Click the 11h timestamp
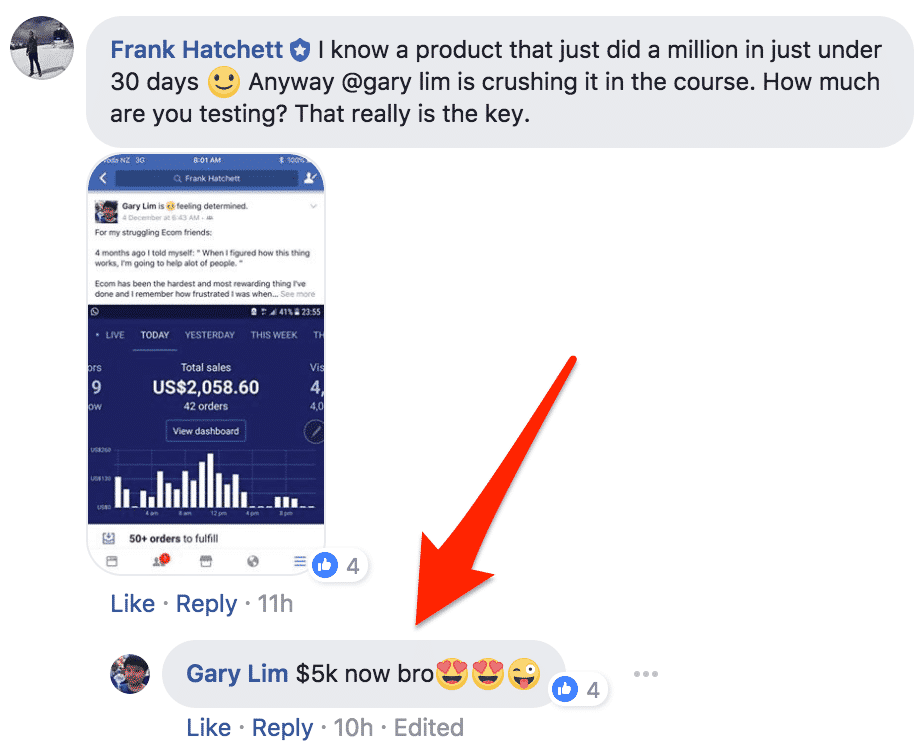Viewport: 922px width, 744px height. click(275, 604)
